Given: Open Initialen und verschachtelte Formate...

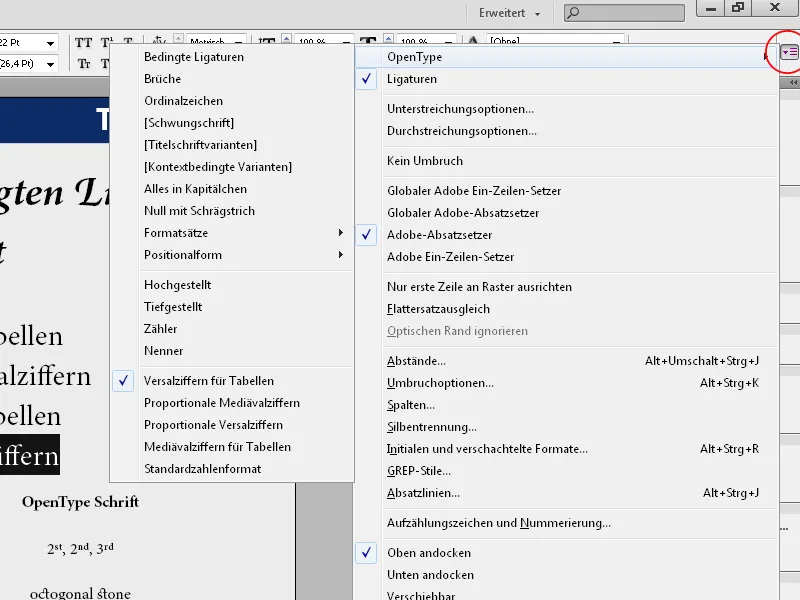Looking at the screenshot, I should click(x=566, y=449).
